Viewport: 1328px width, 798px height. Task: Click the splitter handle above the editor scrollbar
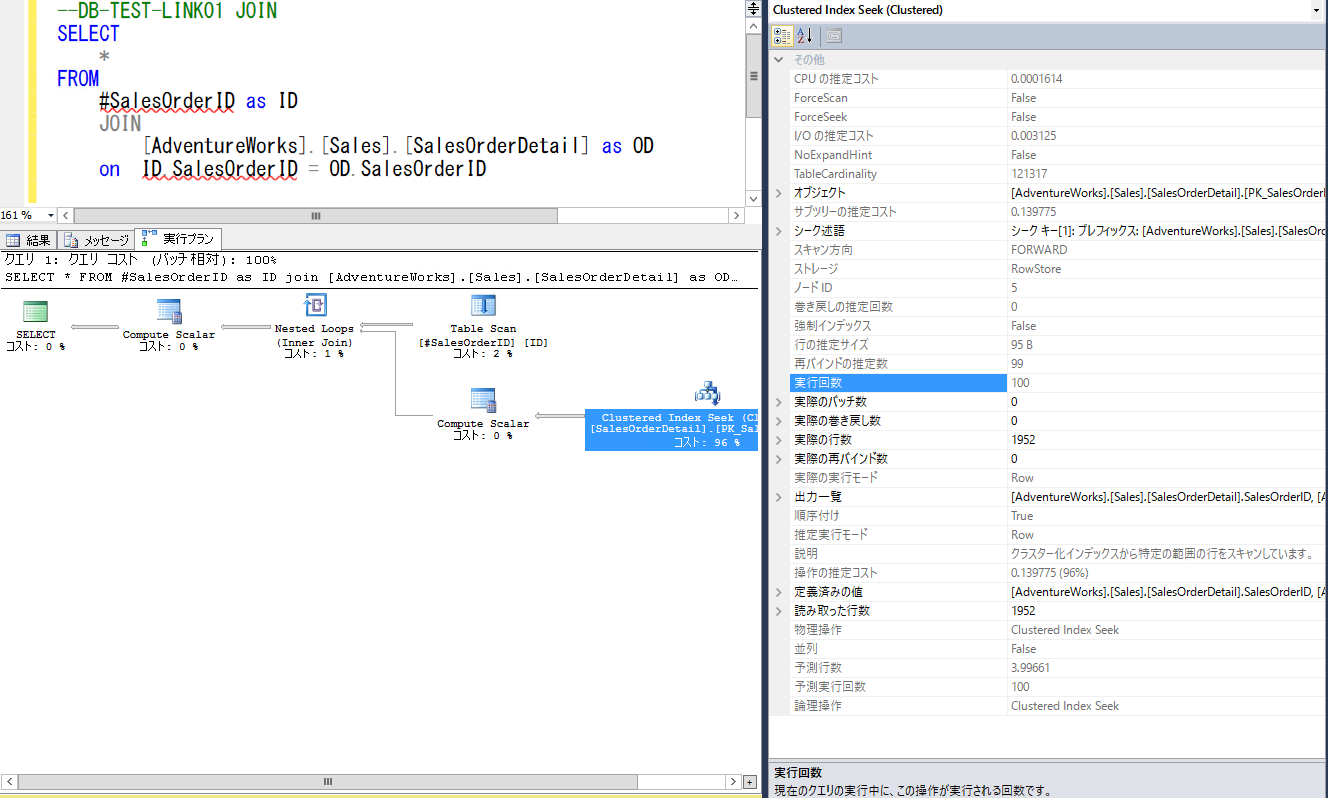click(x=753, y=8)
